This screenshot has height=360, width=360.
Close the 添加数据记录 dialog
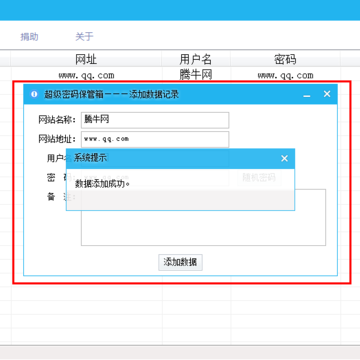(x=327, y=94)
